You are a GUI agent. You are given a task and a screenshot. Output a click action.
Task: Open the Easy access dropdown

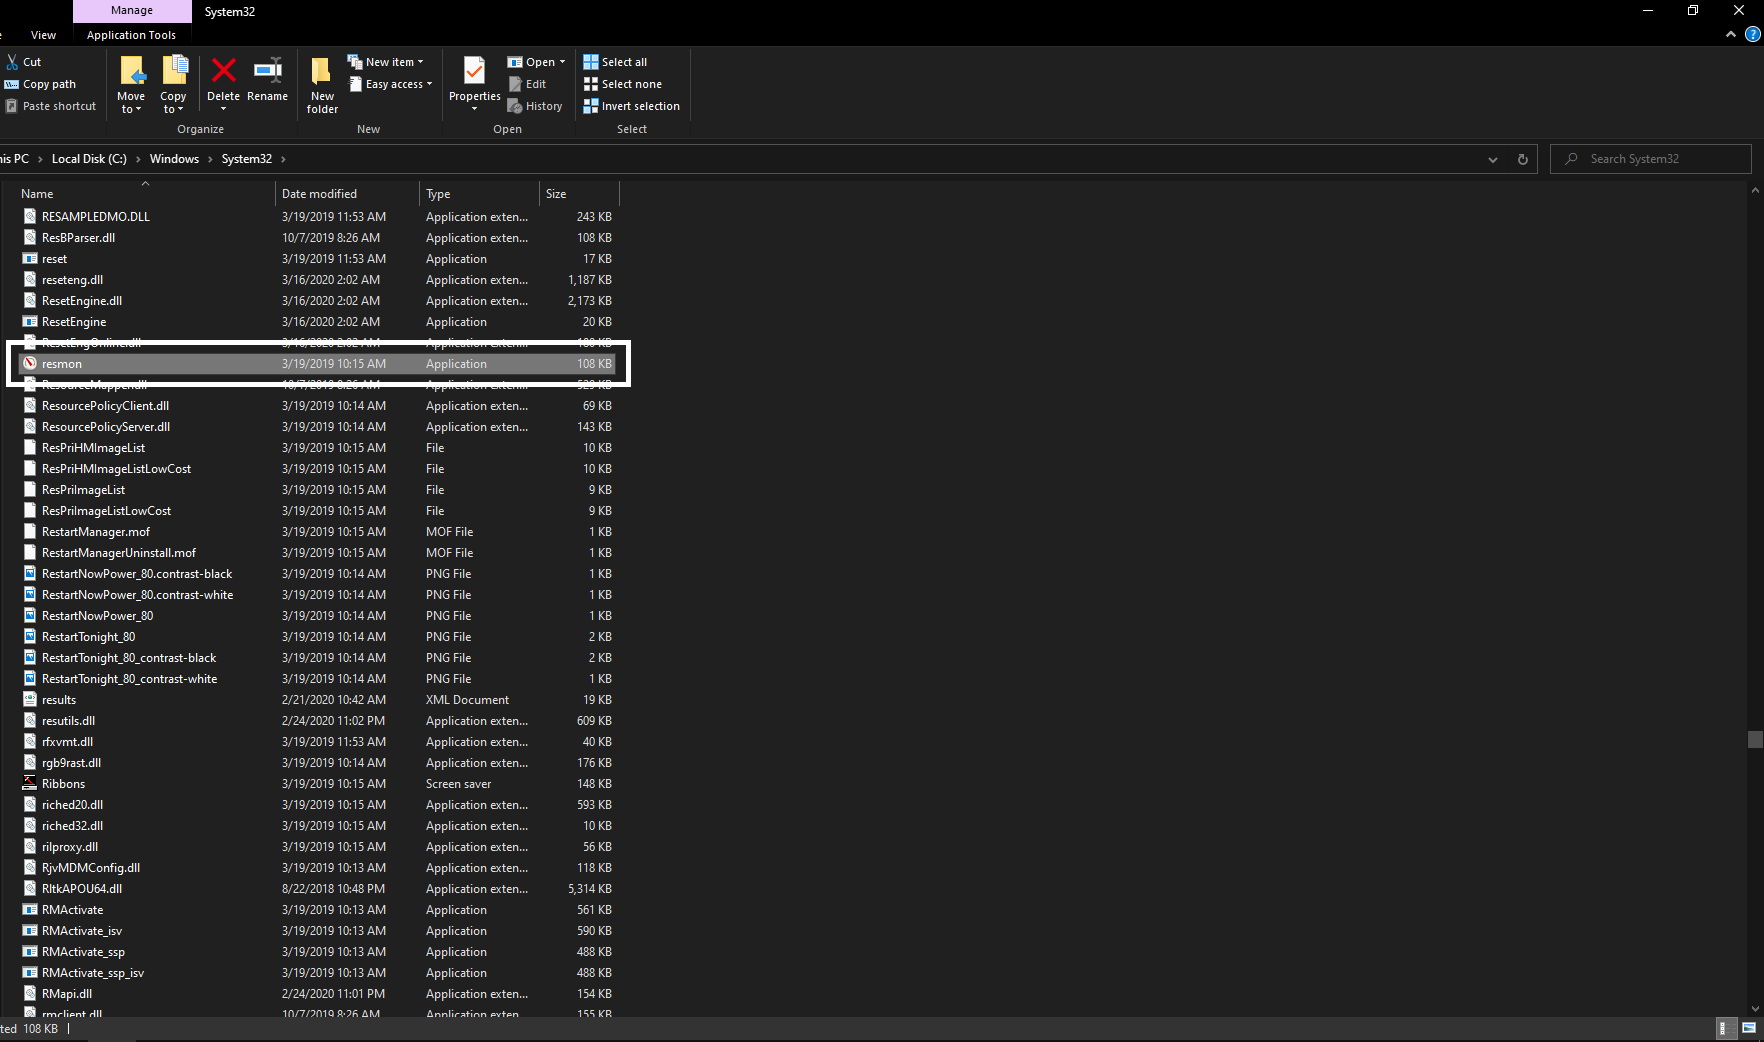390,84
